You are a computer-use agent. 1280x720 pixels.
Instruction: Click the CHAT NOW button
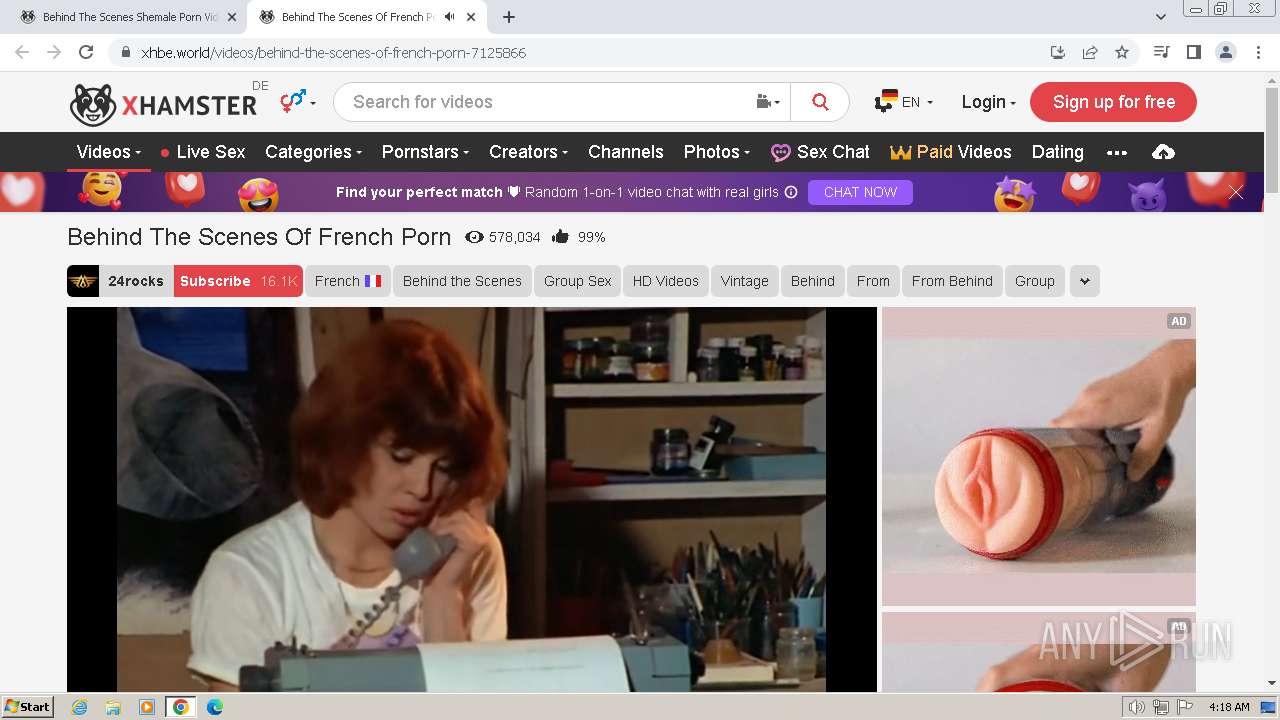click(x=860, y=192)
